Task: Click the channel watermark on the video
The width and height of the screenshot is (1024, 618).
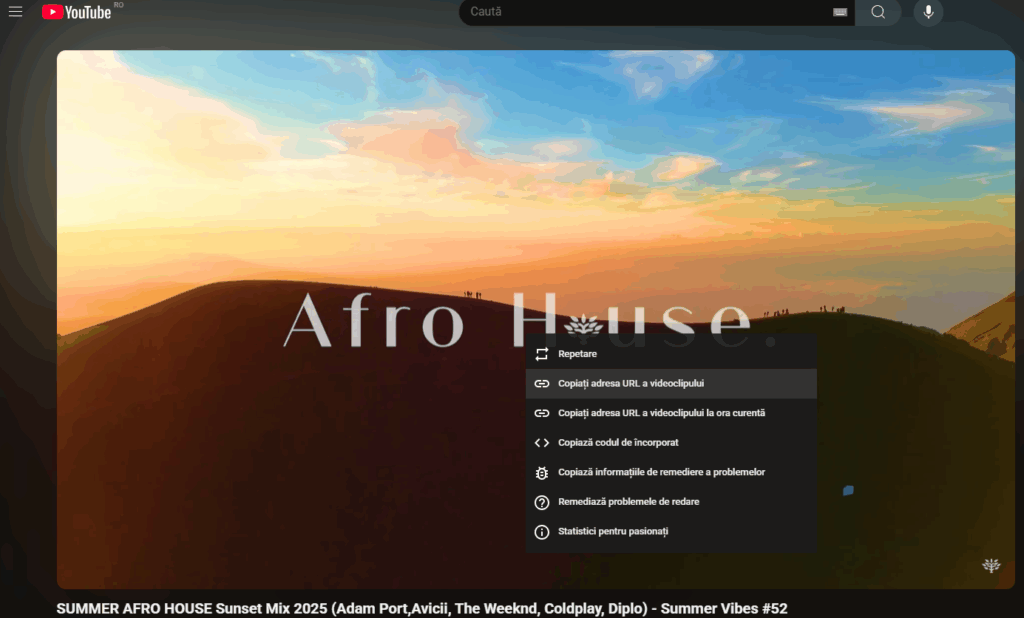Action: (990, 566)
